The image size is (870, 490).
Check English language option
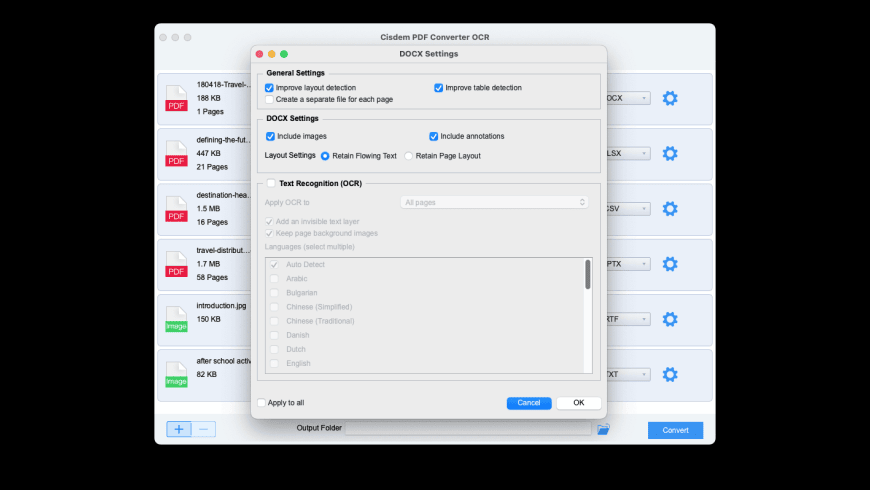274,363
